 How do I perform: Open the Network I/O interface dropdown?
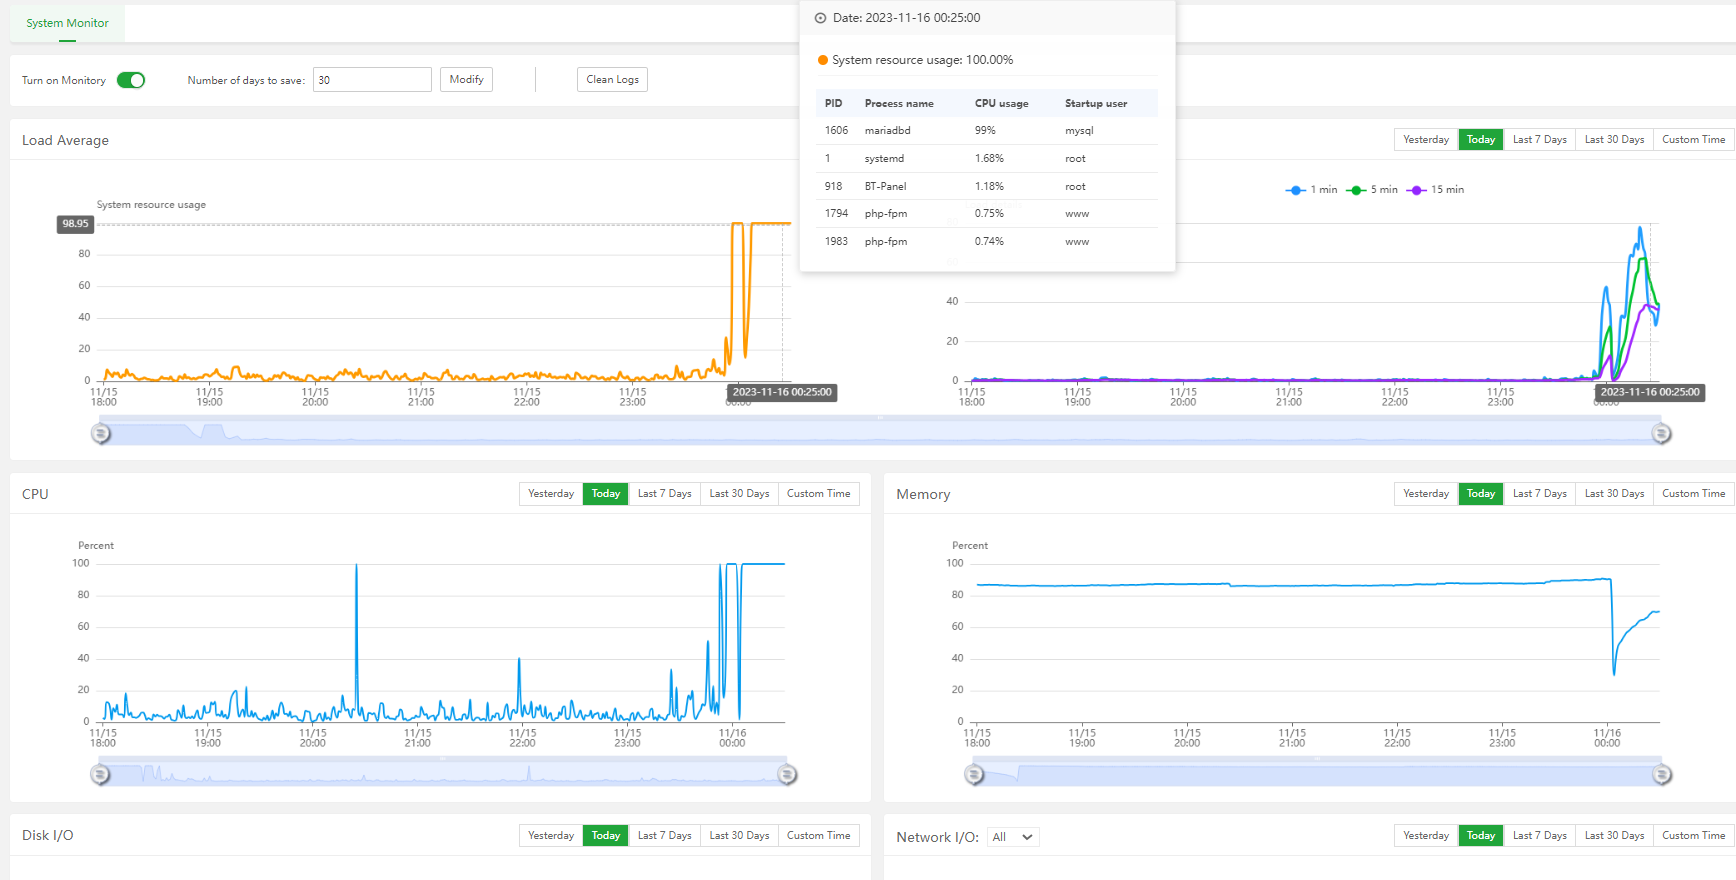point(1013,837)
